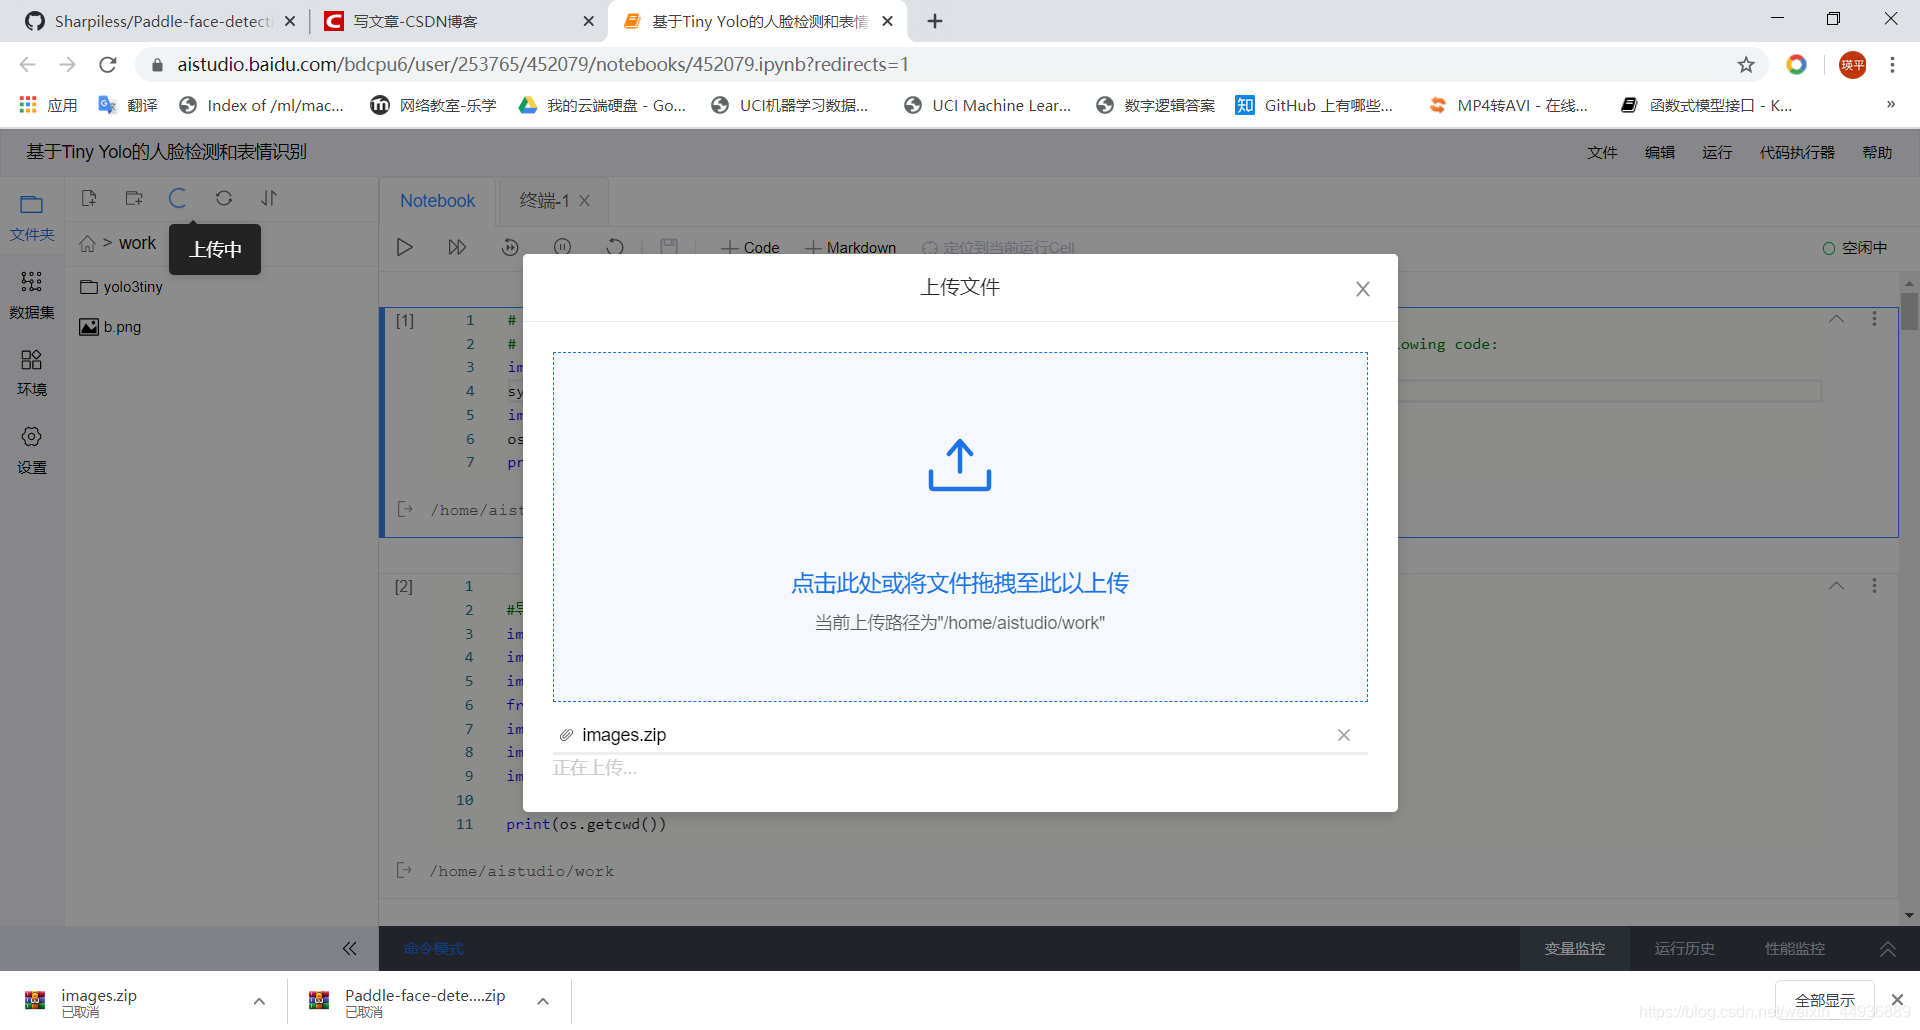1920x1030 pixels.
Task: Click the uploading spinner icon
Action: [x=178, y=198]
